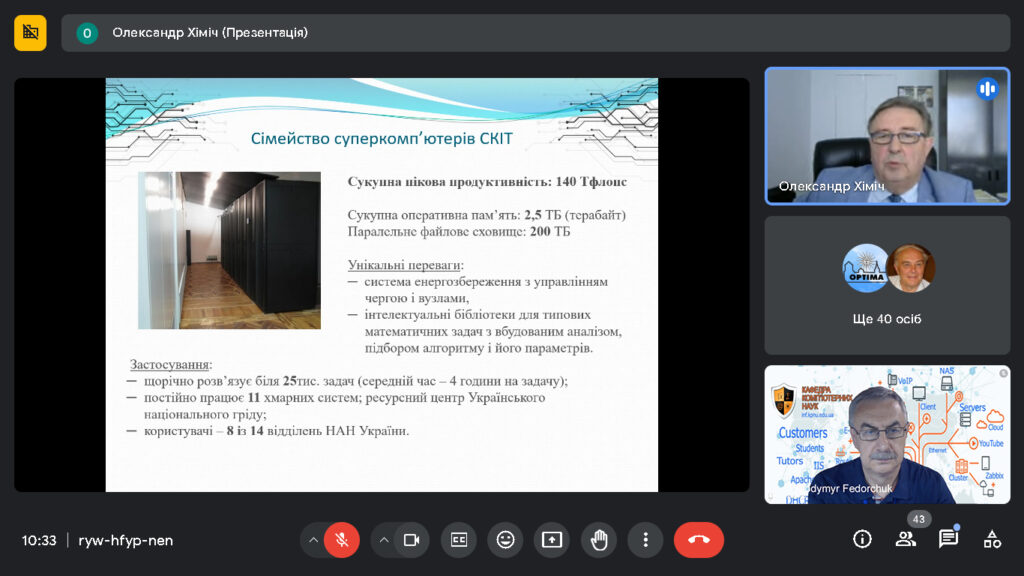Image resolution: width=1024 pixels, height=576 pixels.
Task: Turn on closed captions
Action: point(459,540)
